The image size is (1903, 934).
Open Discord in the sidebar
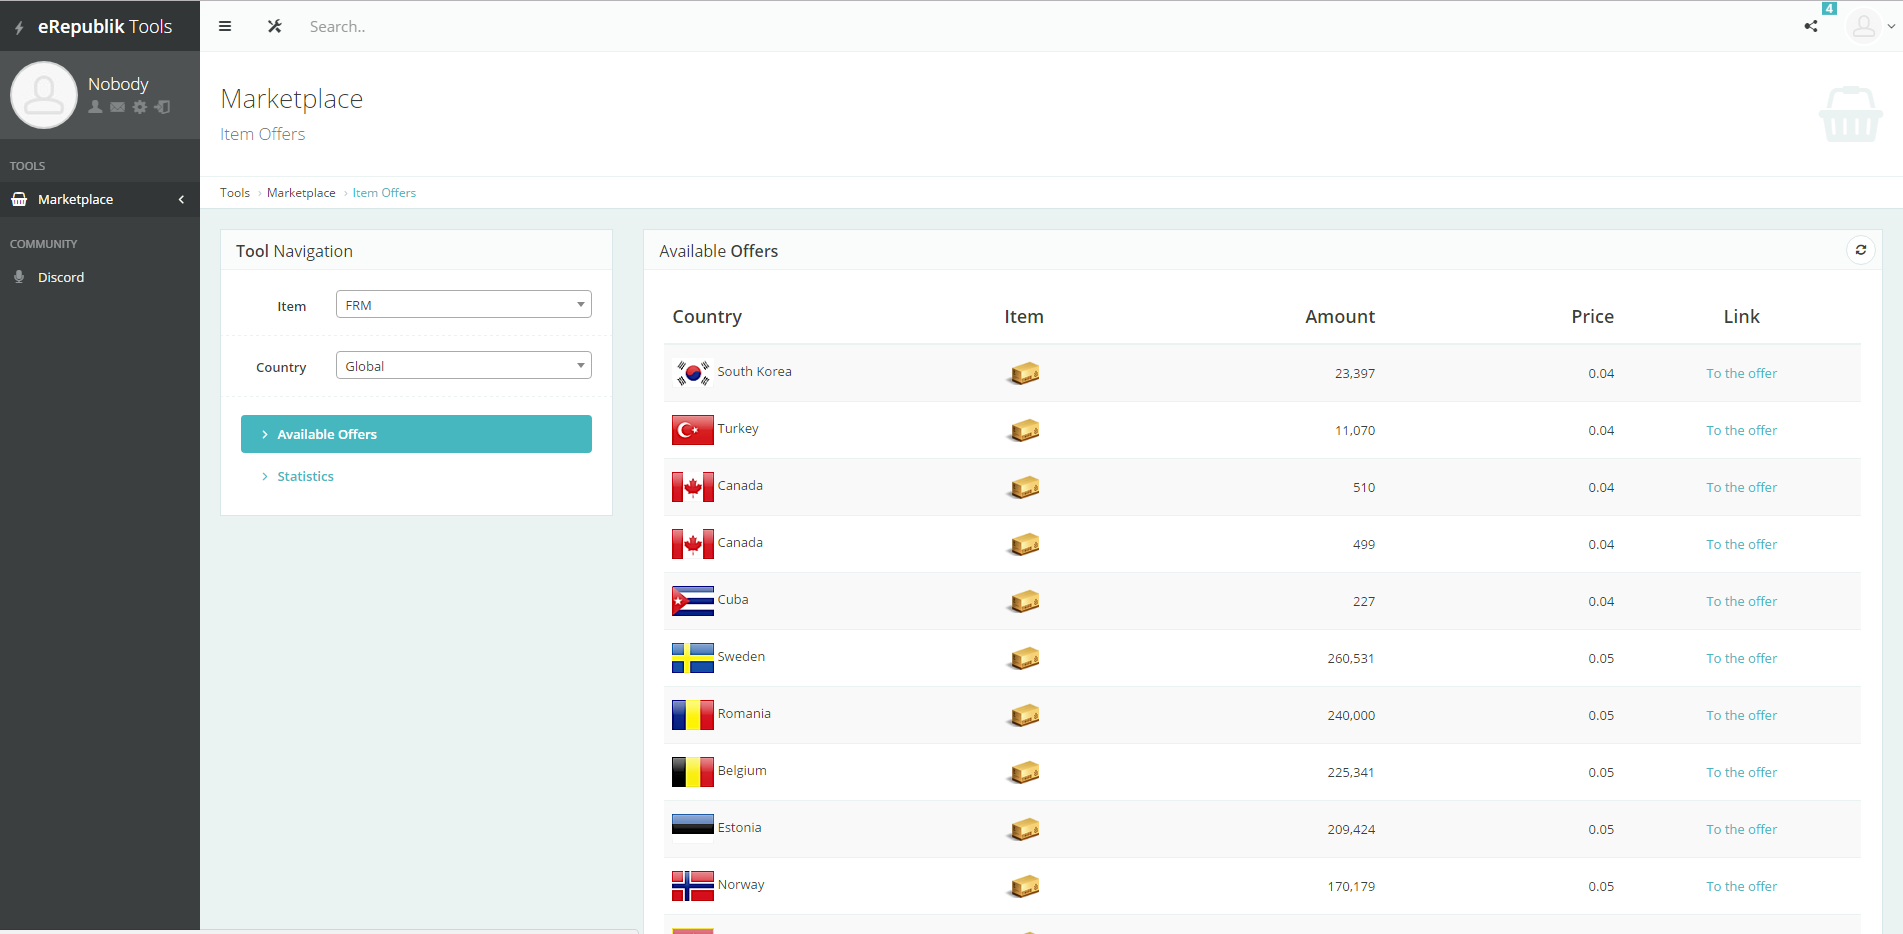coord(61,278)
